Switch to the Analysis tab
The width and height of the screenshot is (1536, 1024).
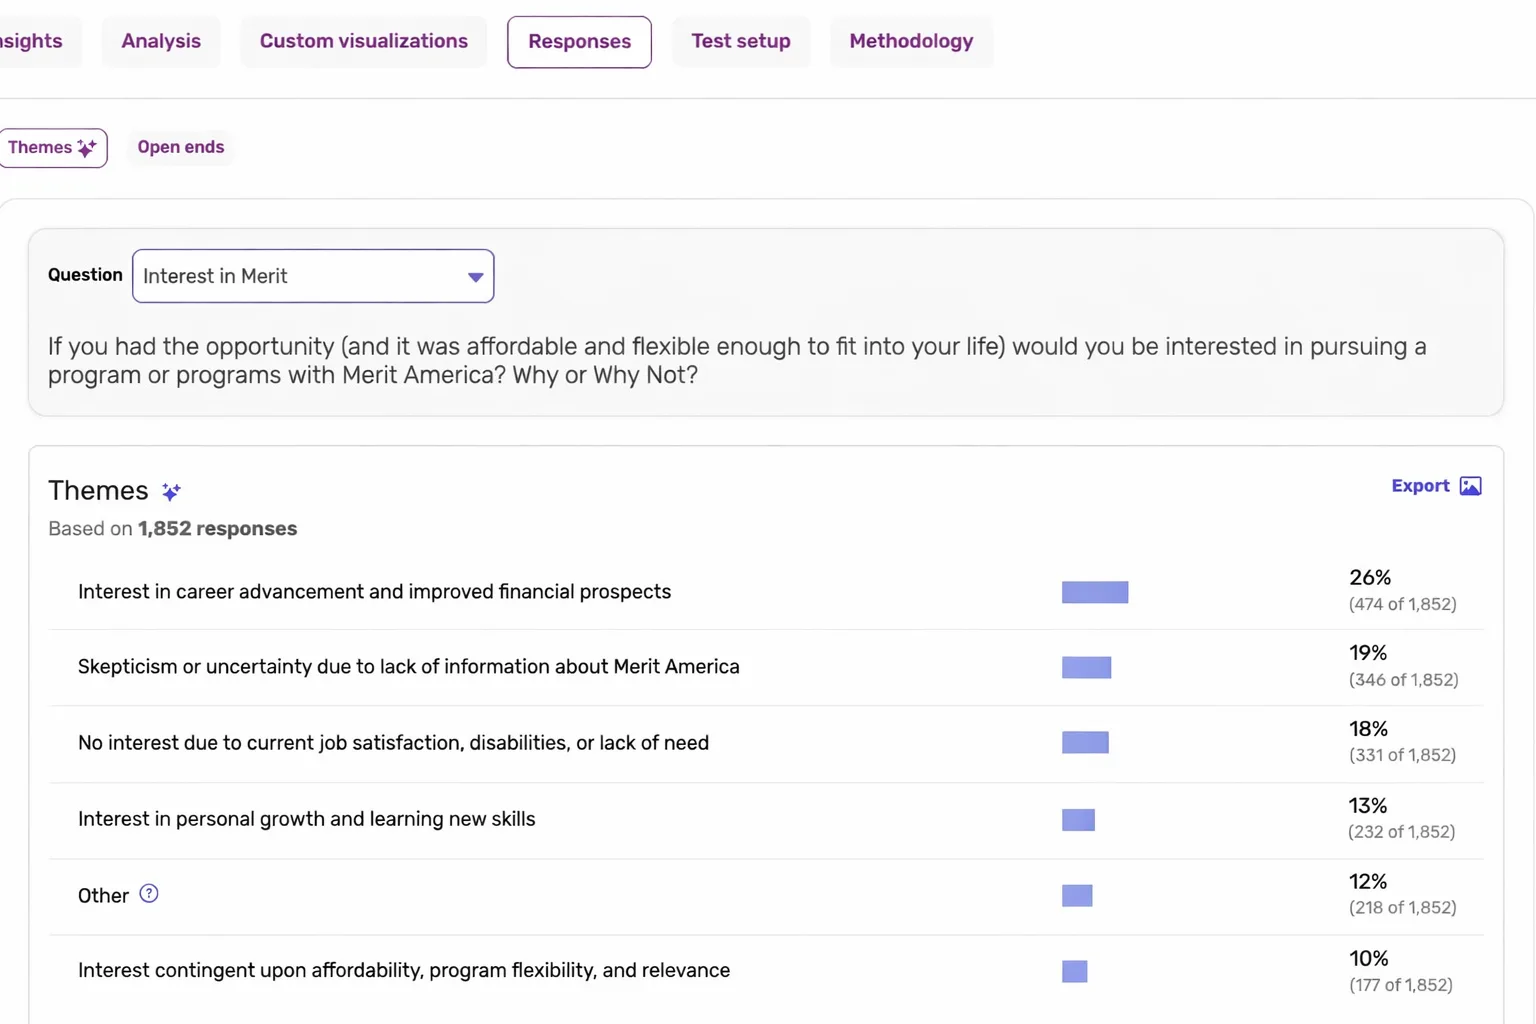coord(161,41)
